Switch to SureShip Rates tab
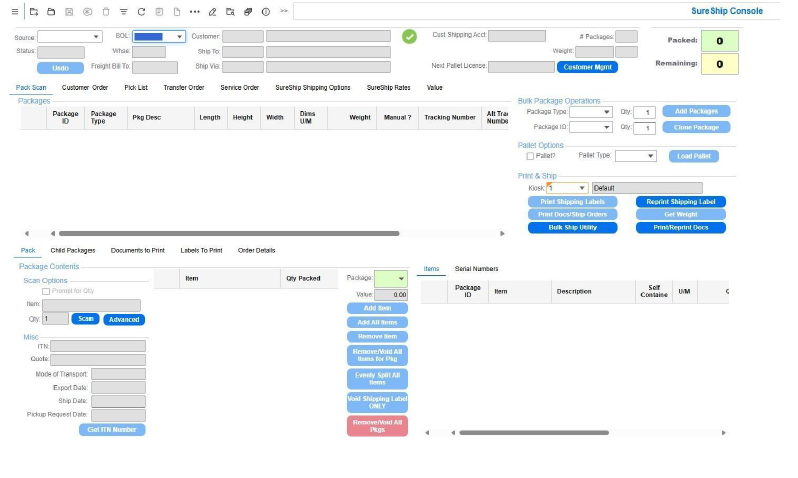The height and width of the screenshot is (478, 798). click(x=388, y=87)
